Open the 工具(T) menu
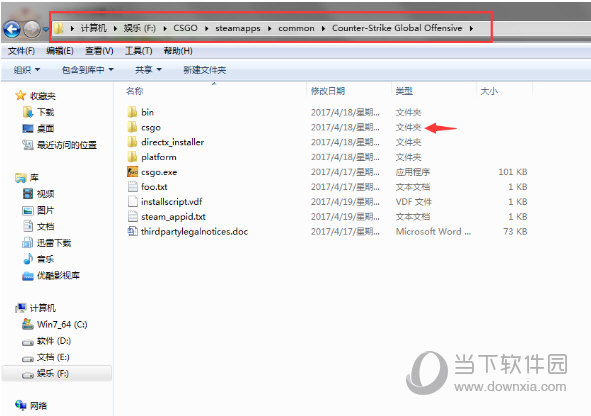 [139, 51]
